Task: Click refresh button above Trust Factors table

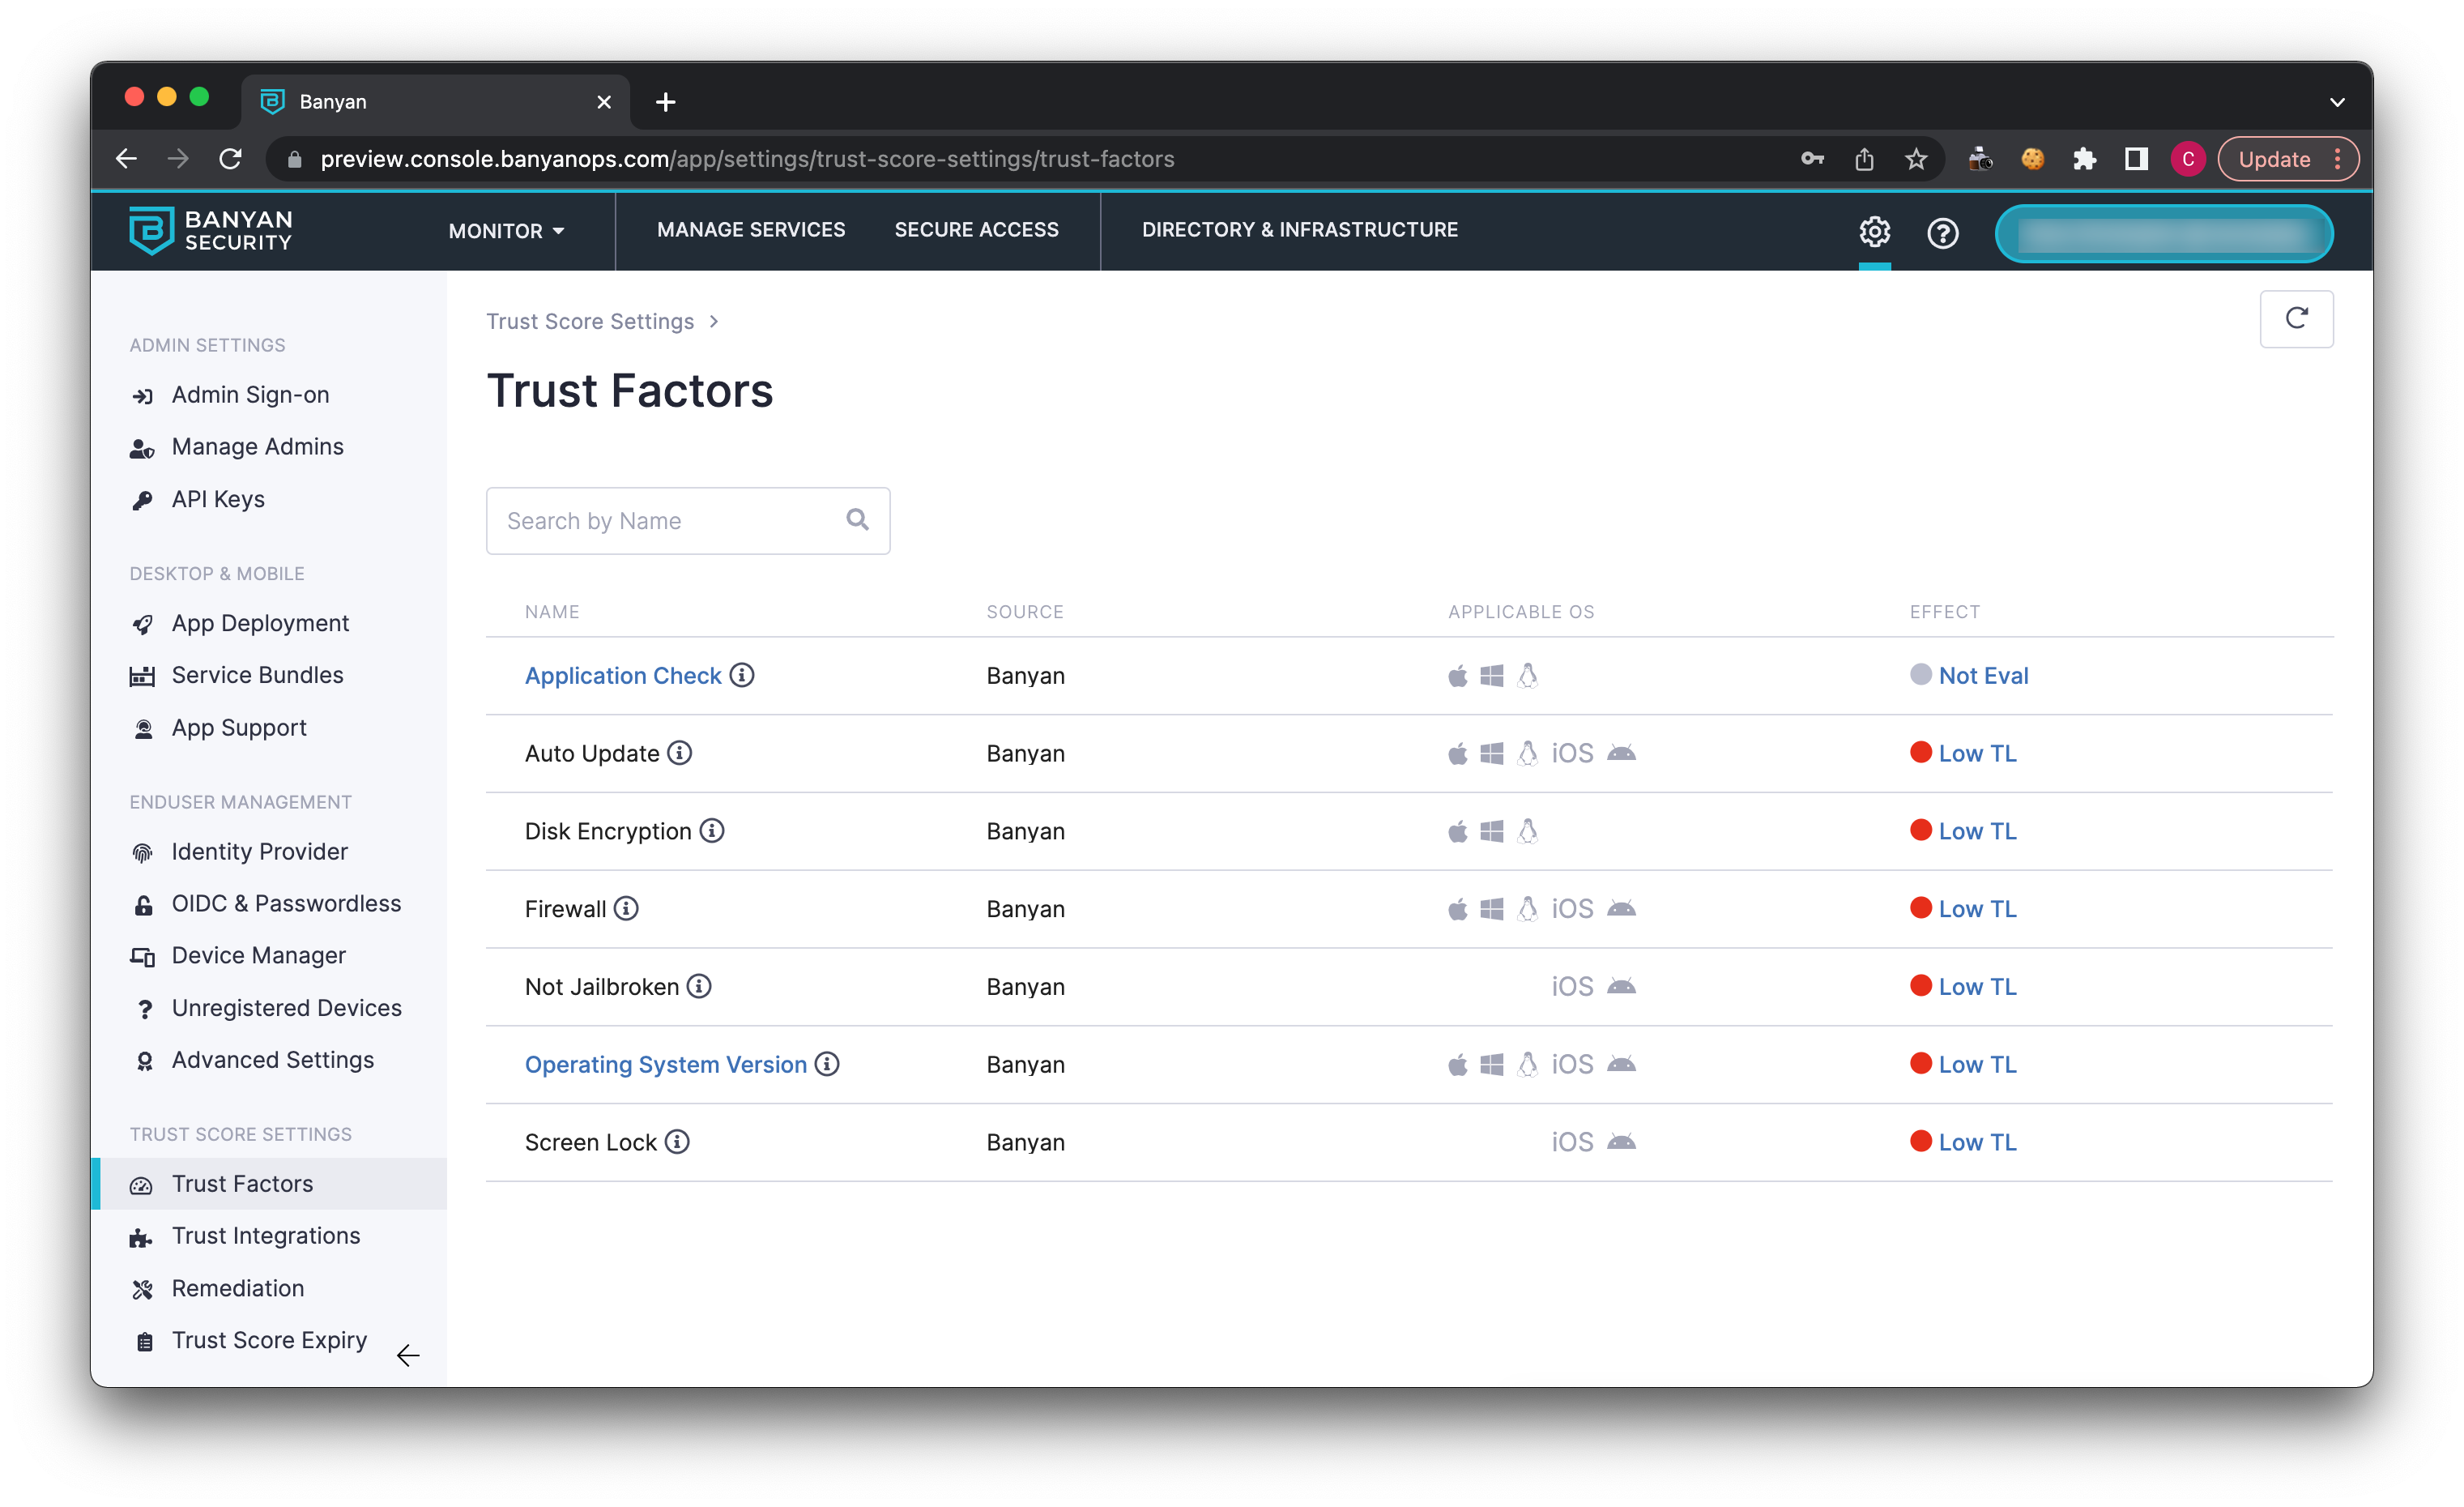Action: (2296, 318)
